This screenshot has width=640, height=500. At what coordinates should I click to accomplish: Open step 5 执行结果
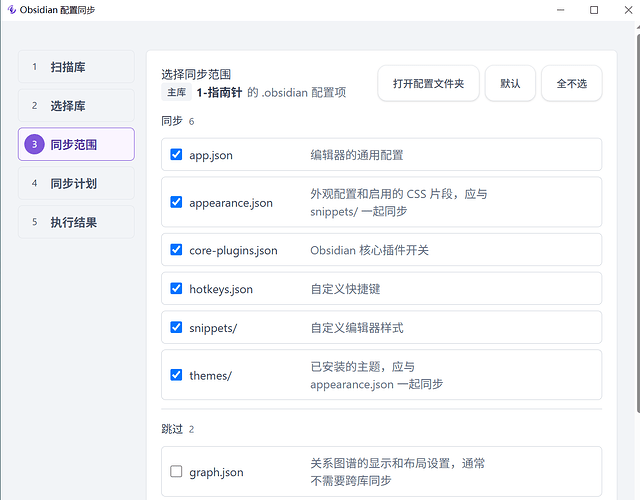76,222
